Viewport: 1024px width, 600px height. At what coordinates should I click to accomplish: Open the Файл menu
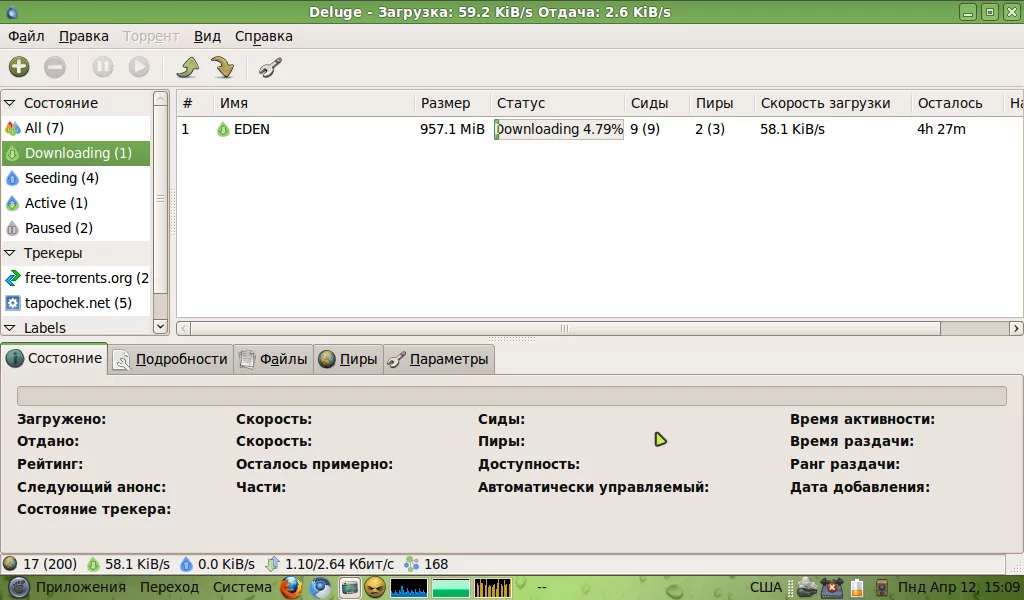click(26, 37)
